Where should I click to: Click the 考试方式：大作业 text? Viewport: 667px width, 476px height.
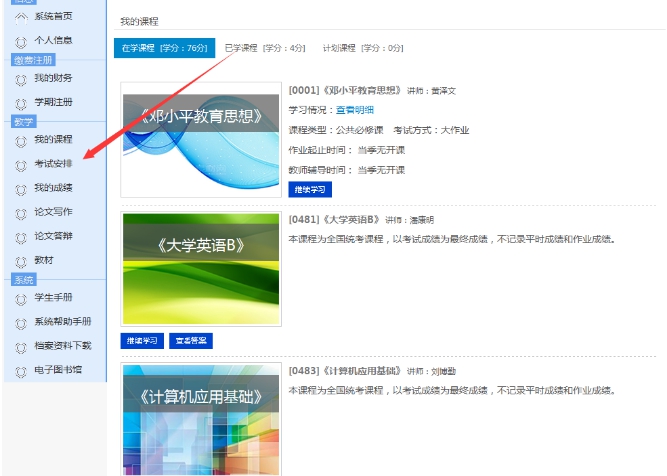coord(431,130)
